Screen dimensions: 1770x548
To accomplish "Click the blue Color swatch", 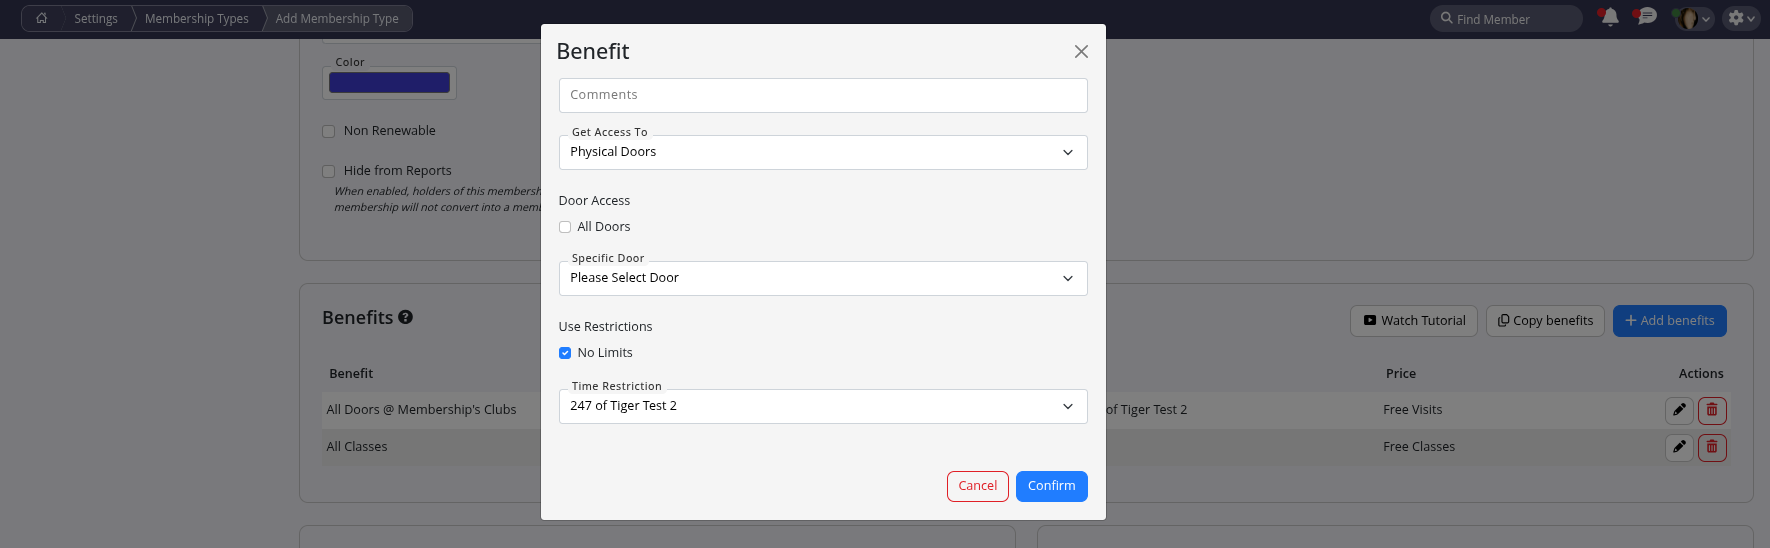I will tap(389, 83).
